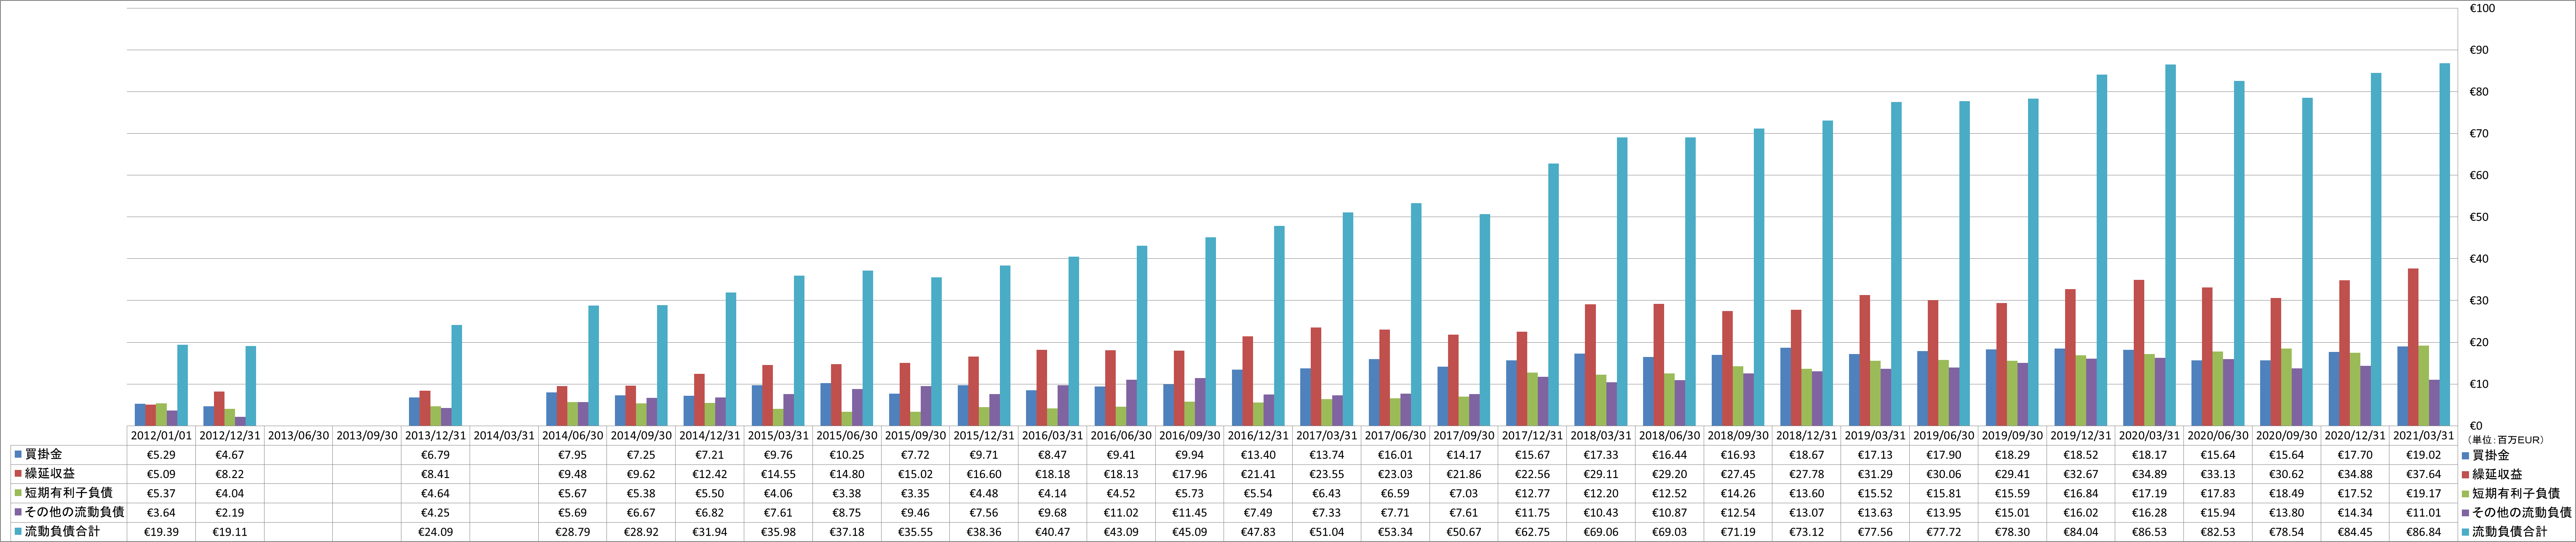Select the €86.84 total cell for 2021/03/31
Screen dimensions: 2576x542
click(2423, 532)
